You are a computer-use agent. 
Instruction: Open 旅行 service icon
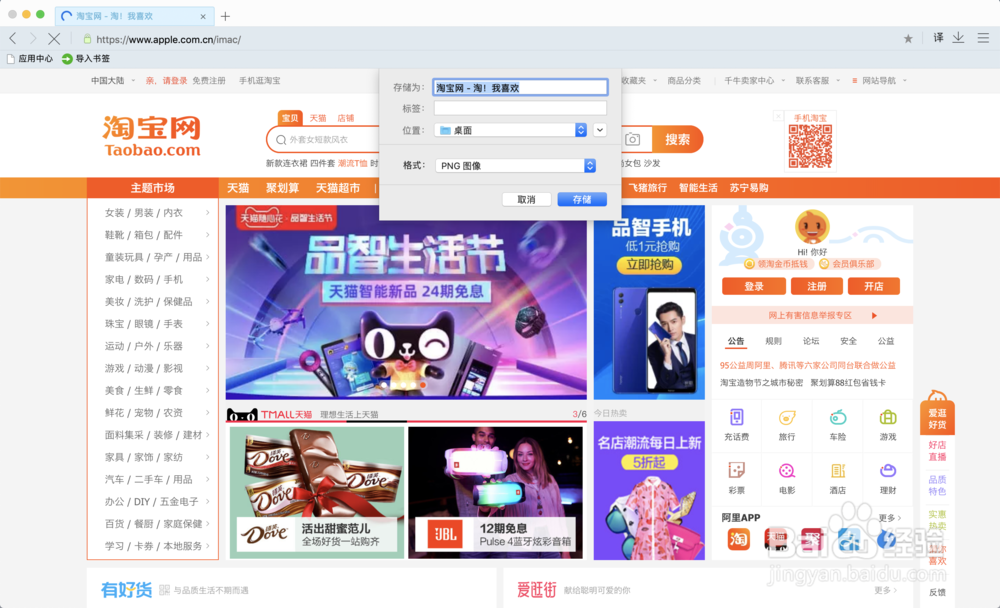point(787,425)
